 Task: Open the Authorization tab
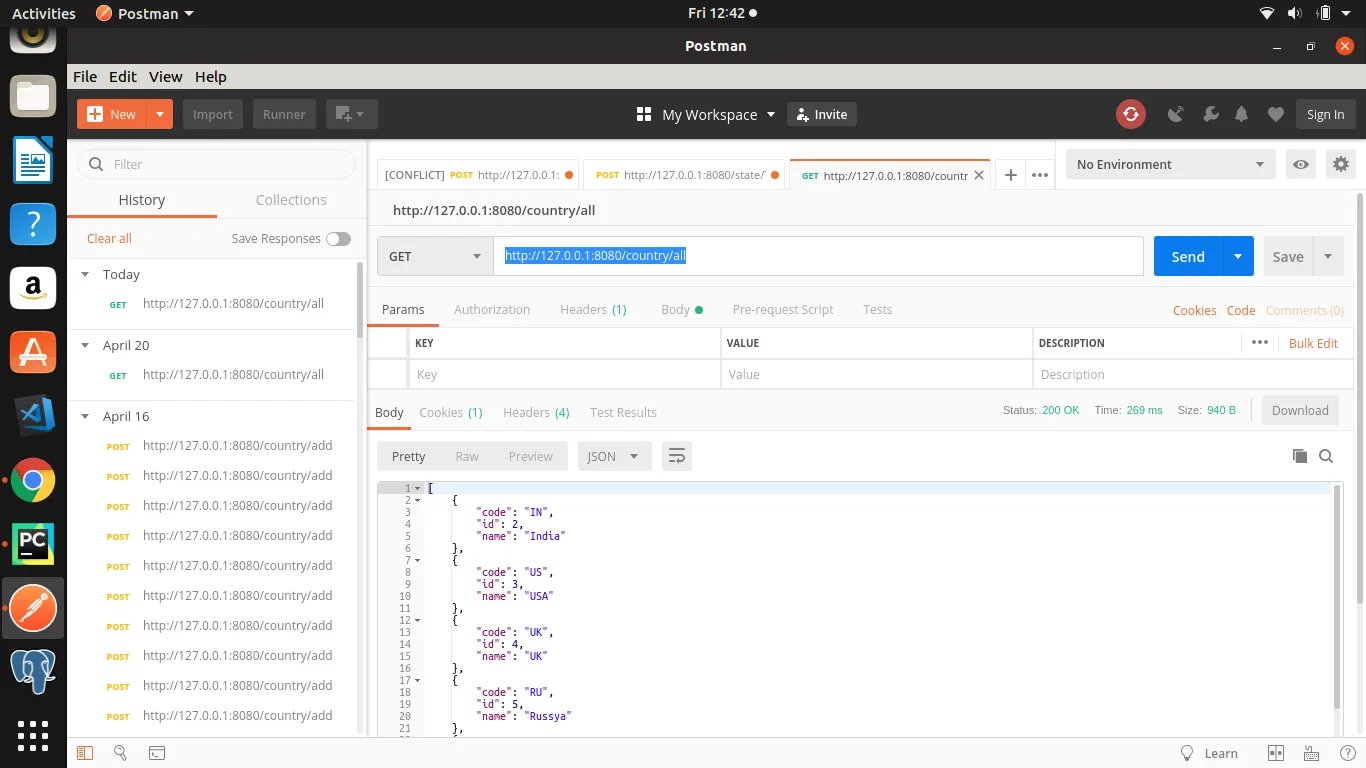pyautogui.click(x=492, y=309)
